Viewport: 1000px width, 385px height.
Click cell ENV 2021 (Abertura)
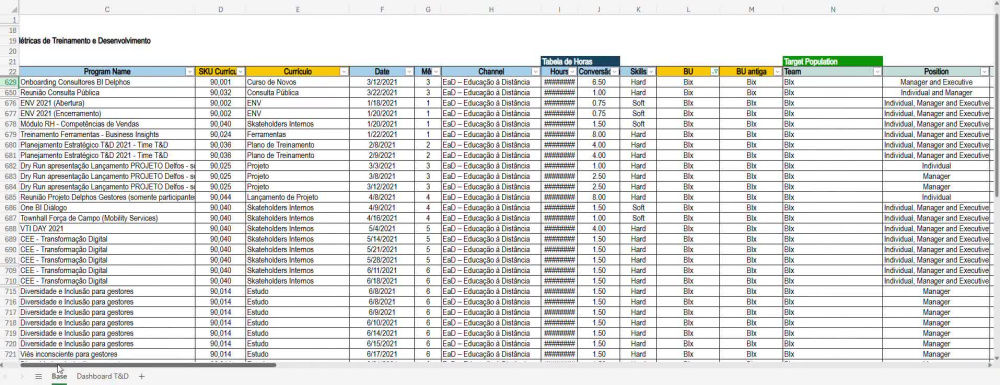[x=107, y=103]
